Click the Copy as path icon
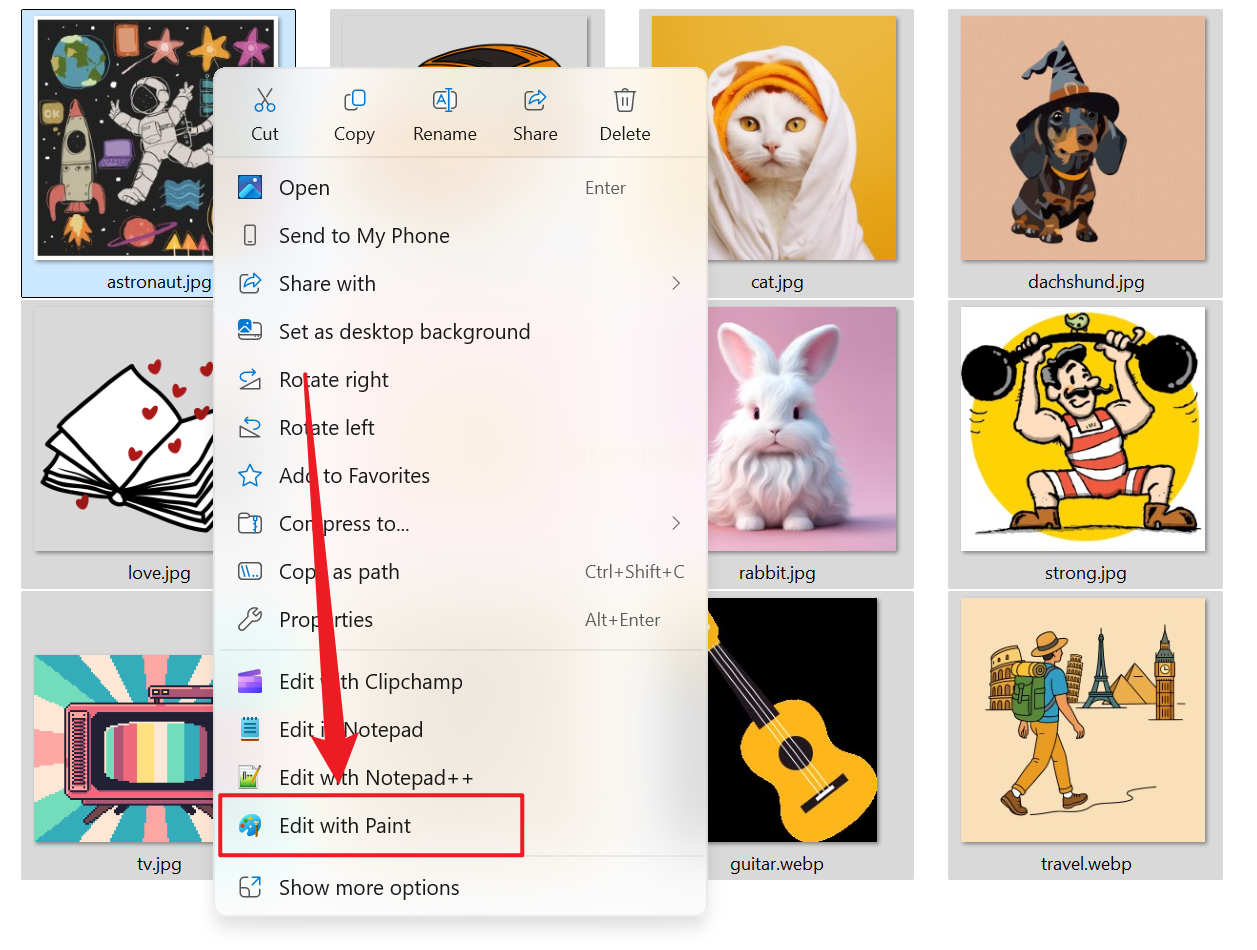This screenshot has width=1257, height=950. [x=250, y=571]
